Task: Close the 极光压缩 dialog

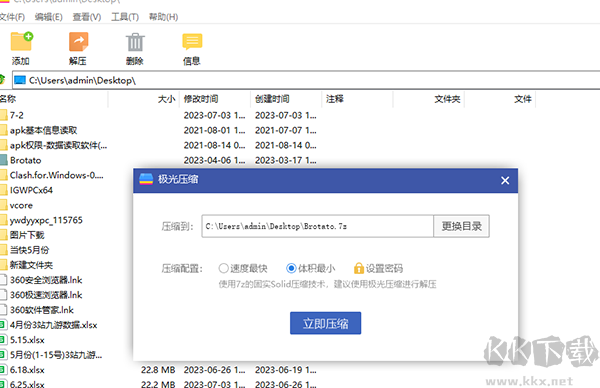Action: [505, 180]
